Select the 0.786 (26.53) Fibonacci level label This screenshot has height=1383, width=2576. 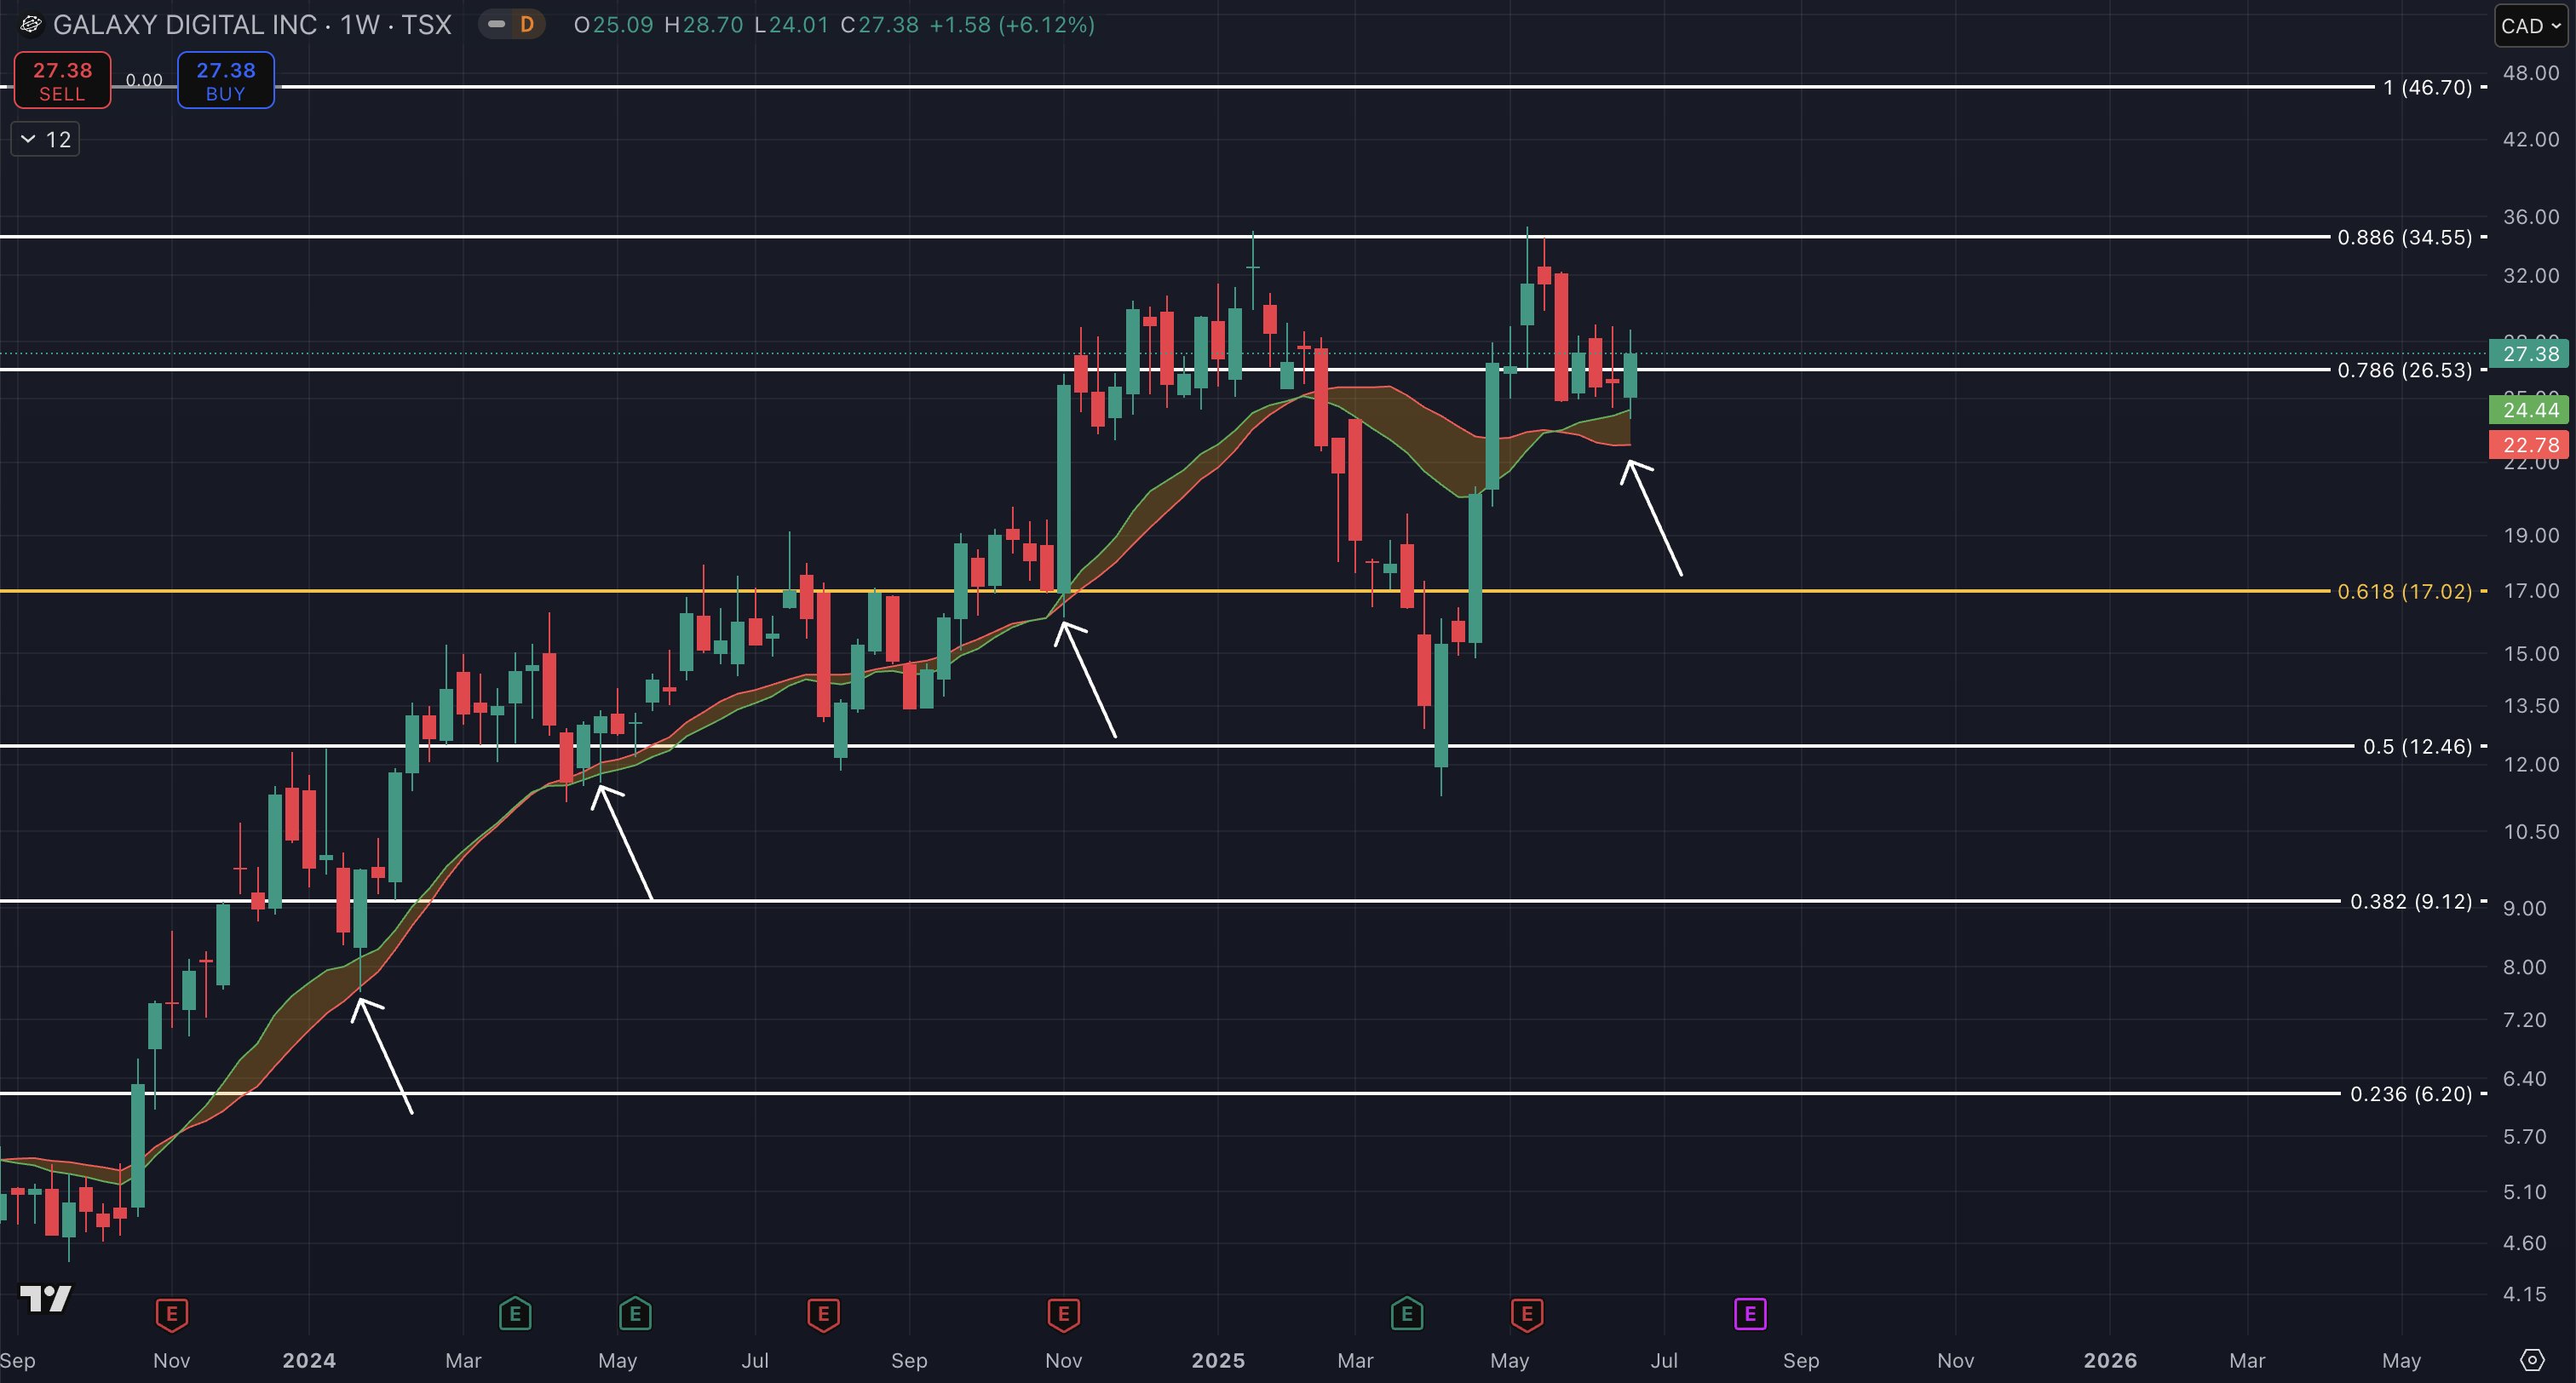[x=2405, y=371]
